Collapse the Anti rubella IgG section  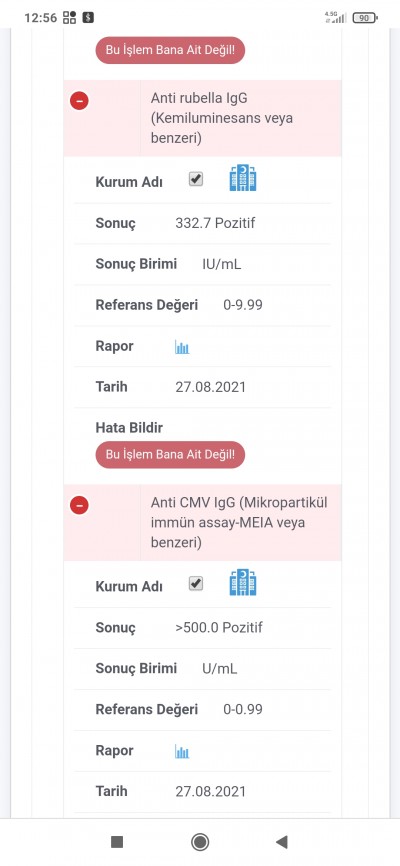(79, 101)
